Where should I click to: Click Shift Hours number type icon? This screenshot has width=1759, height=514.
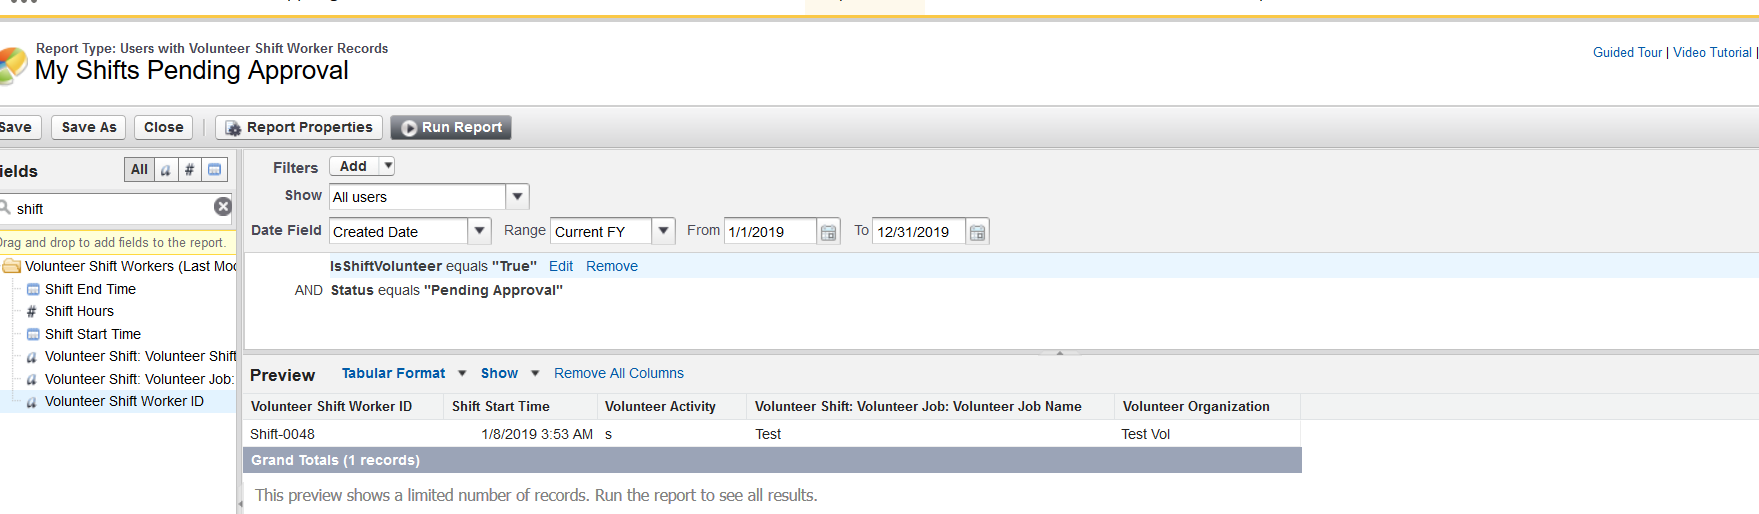[x=32, y=312]
